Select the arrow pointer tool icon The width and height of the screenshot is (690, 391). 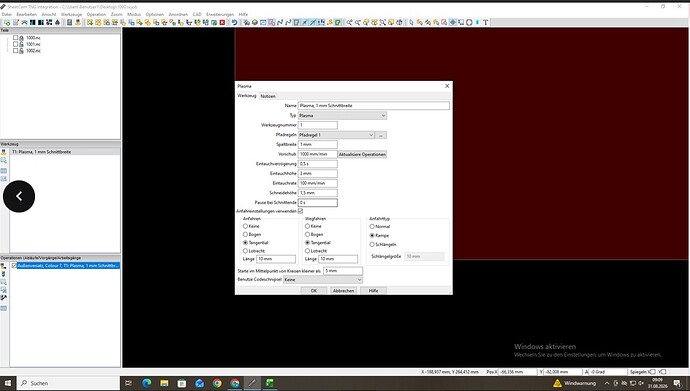pyautogui.click(x=411, y=22)
